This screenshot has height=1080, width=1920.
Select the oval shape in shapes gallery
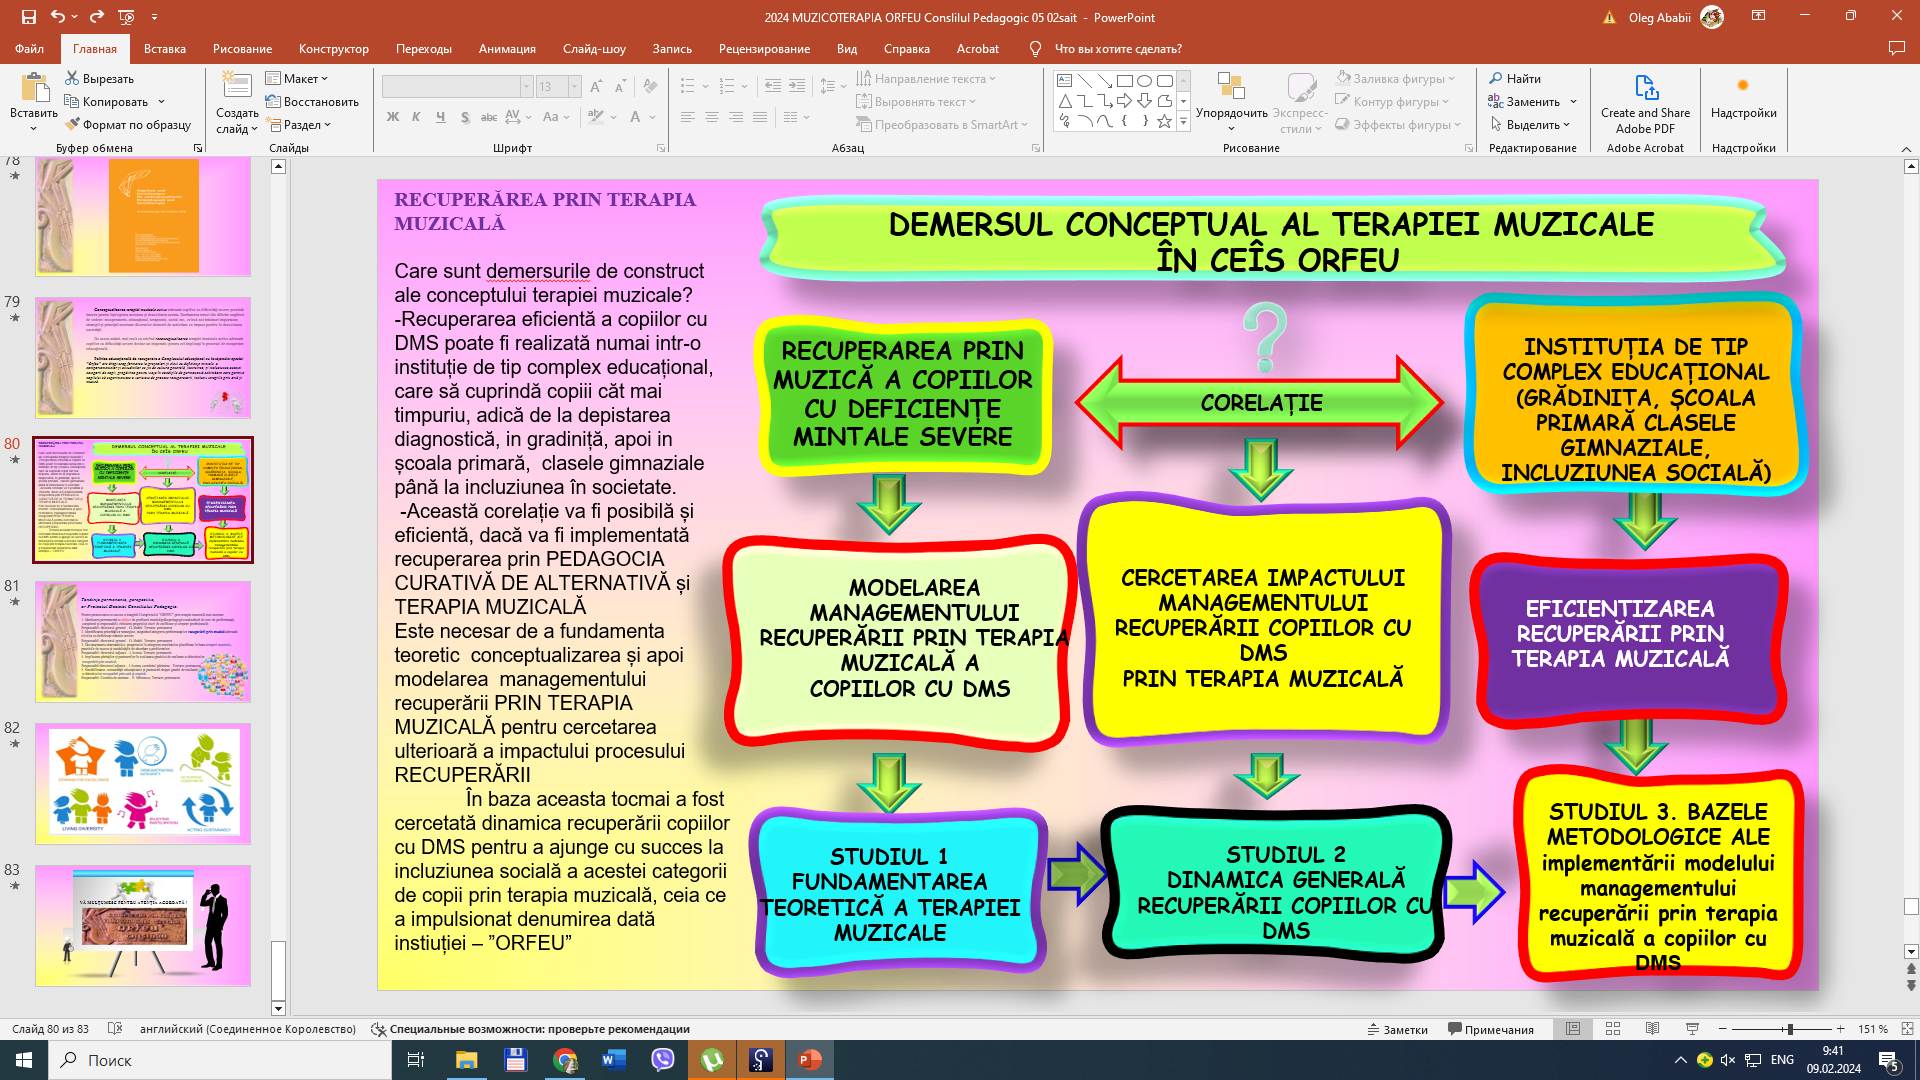(x=1144, y=81)
